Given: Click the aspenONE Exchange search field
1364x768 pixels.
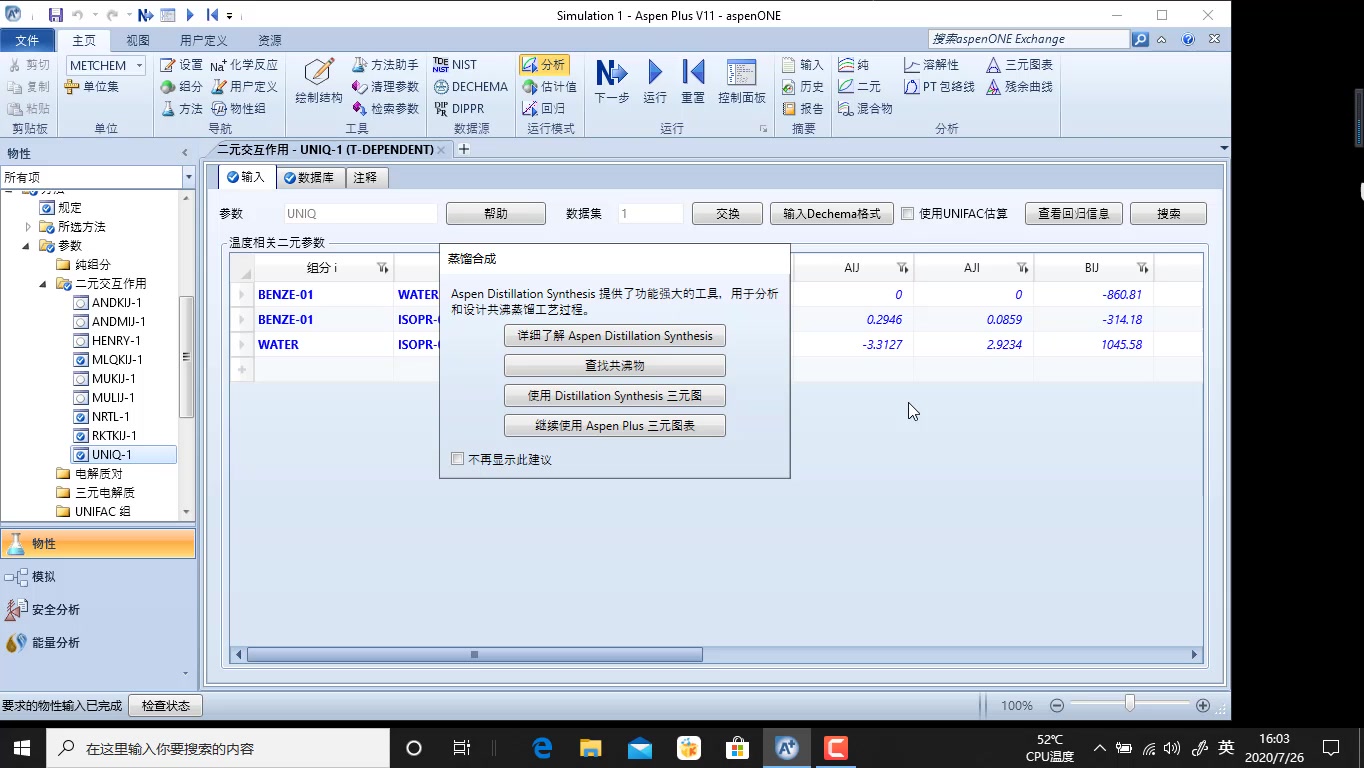Looking at the screenshot, I should 1029,39.
